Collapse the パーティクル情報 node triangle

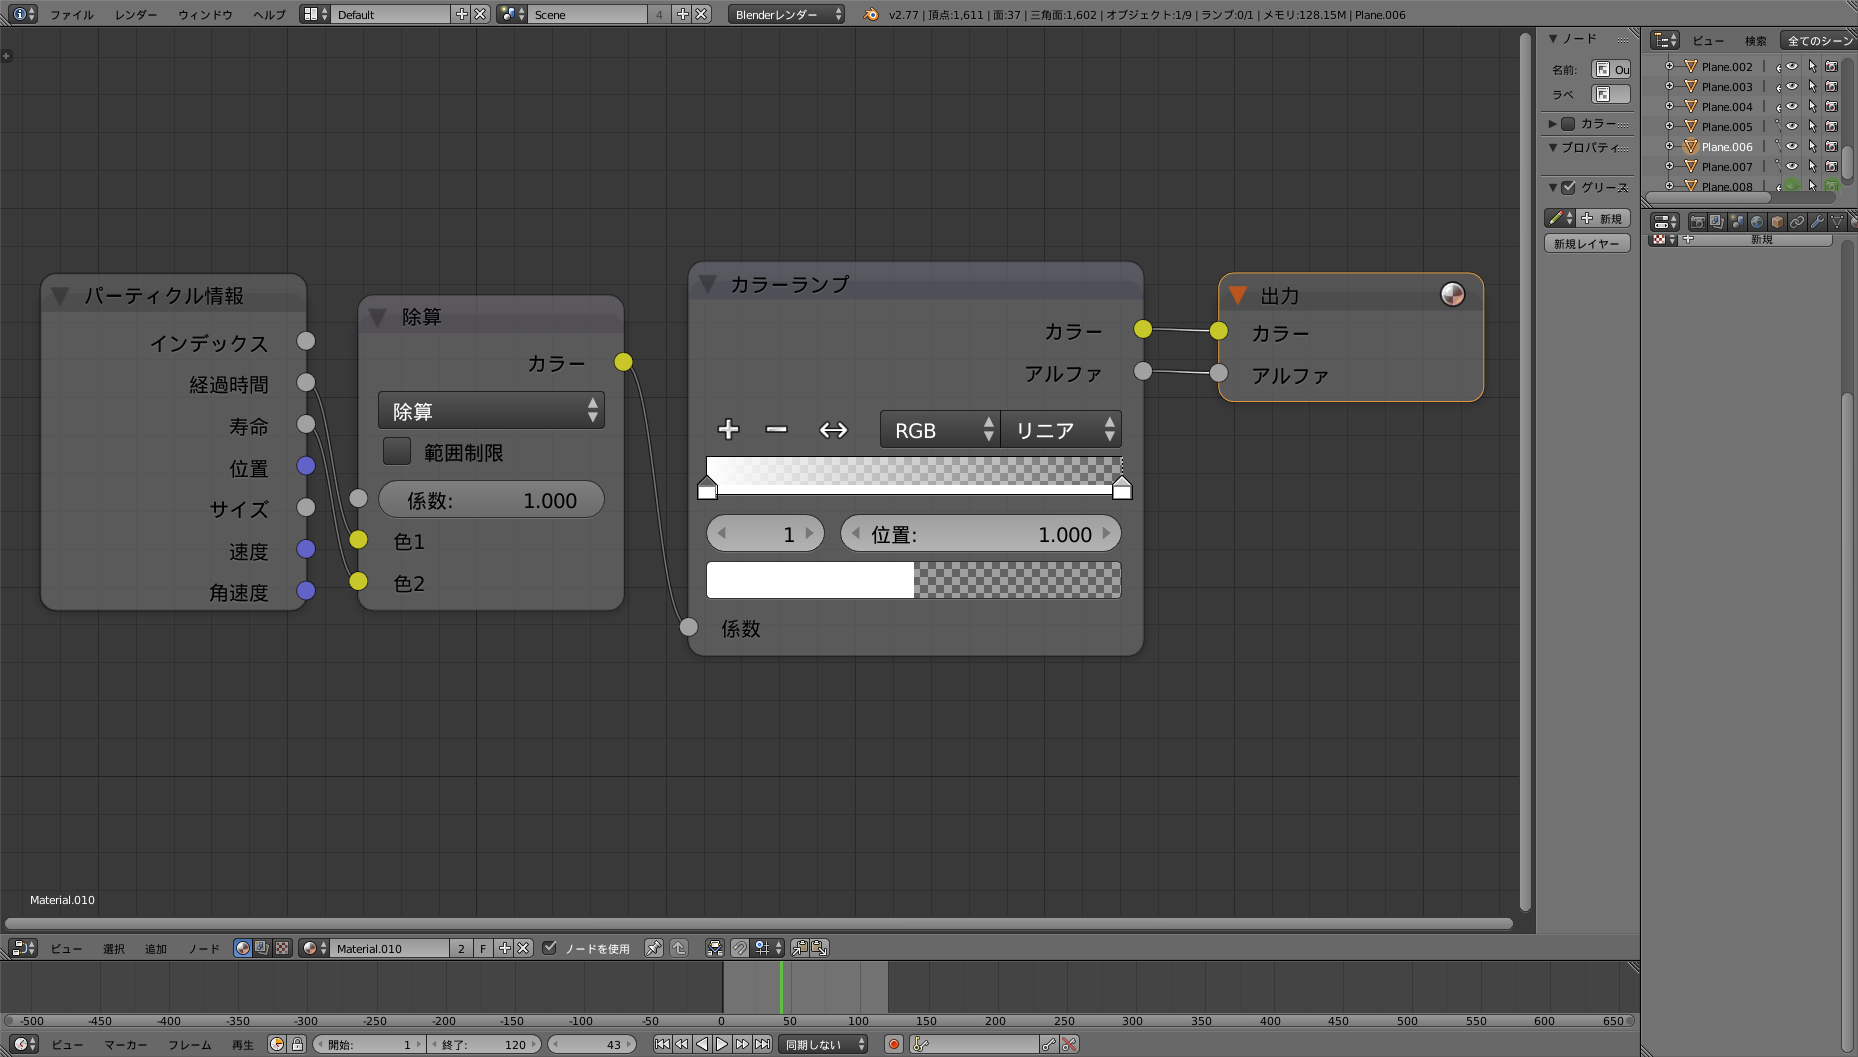(x=60, y=296)
